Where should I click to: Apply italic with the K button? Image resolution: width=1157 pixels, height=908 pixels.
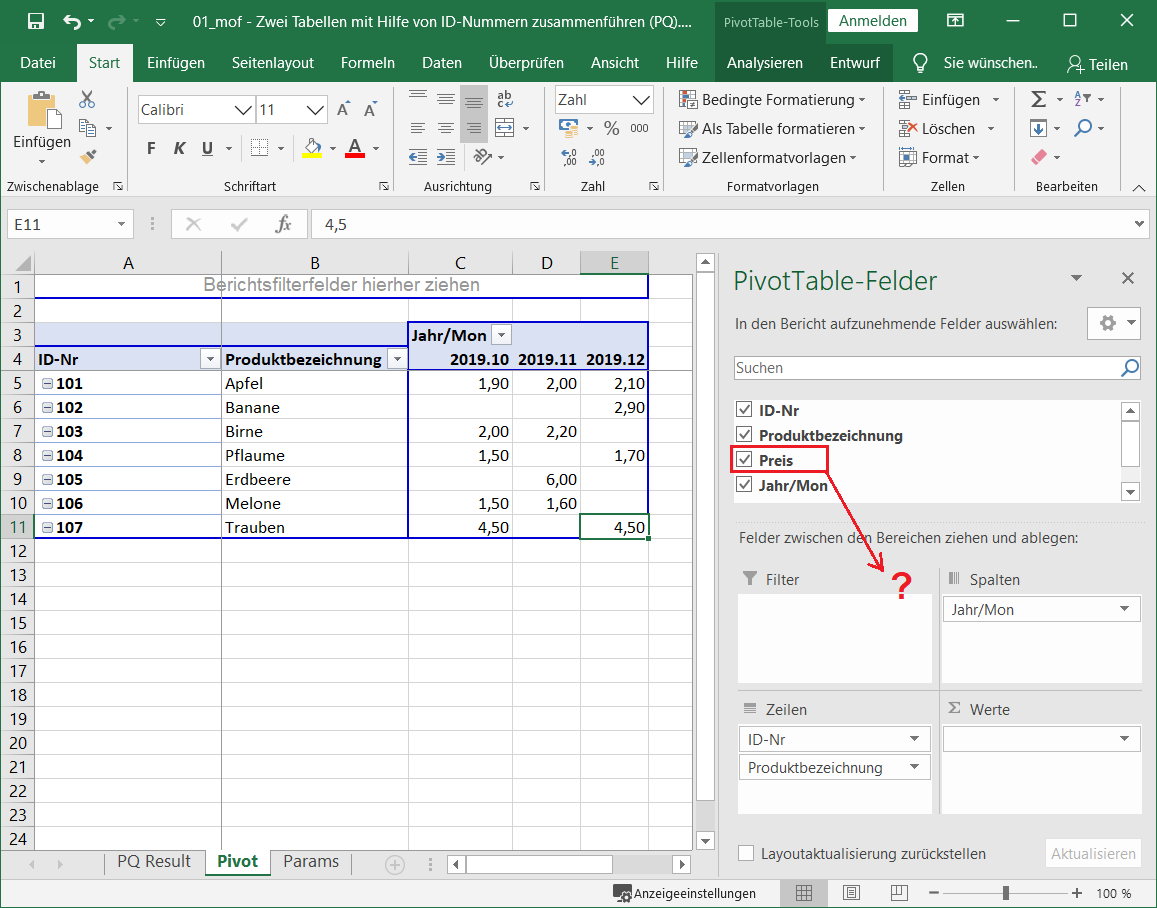179,148
